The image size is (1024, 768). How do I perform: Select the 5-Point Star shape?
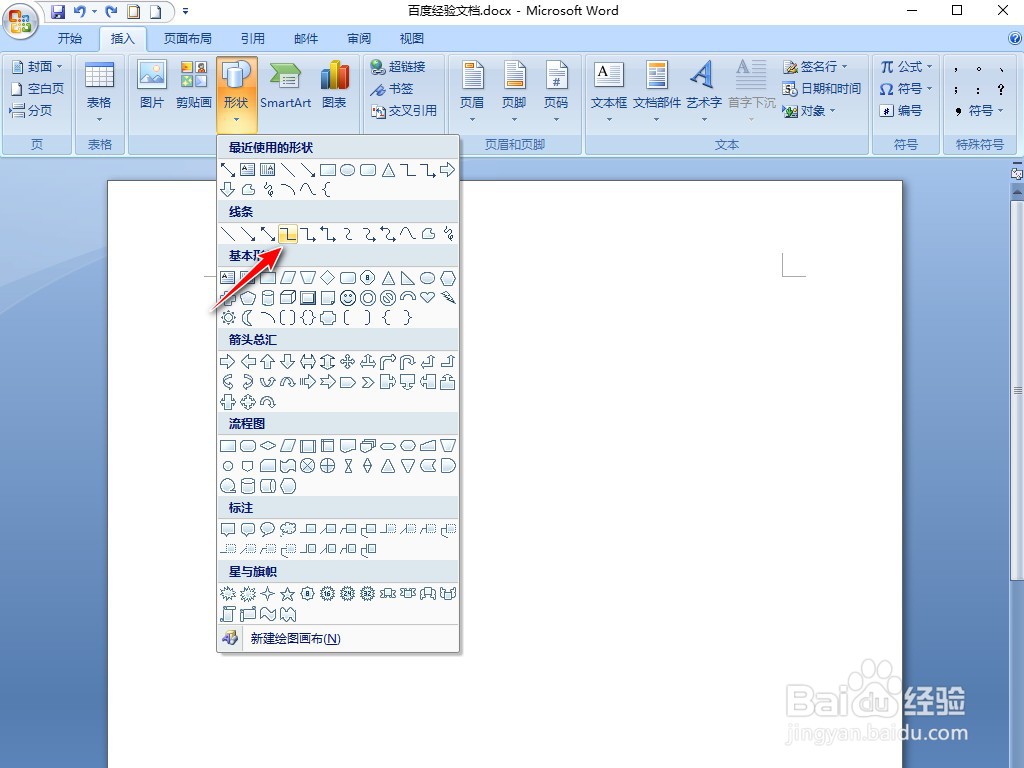pos(287,594)
